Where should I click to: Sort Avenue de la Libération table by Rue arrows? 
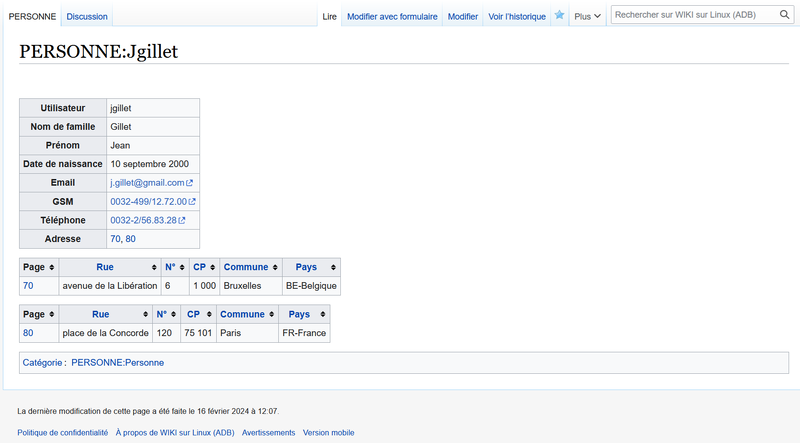click(x=154, y=267)
